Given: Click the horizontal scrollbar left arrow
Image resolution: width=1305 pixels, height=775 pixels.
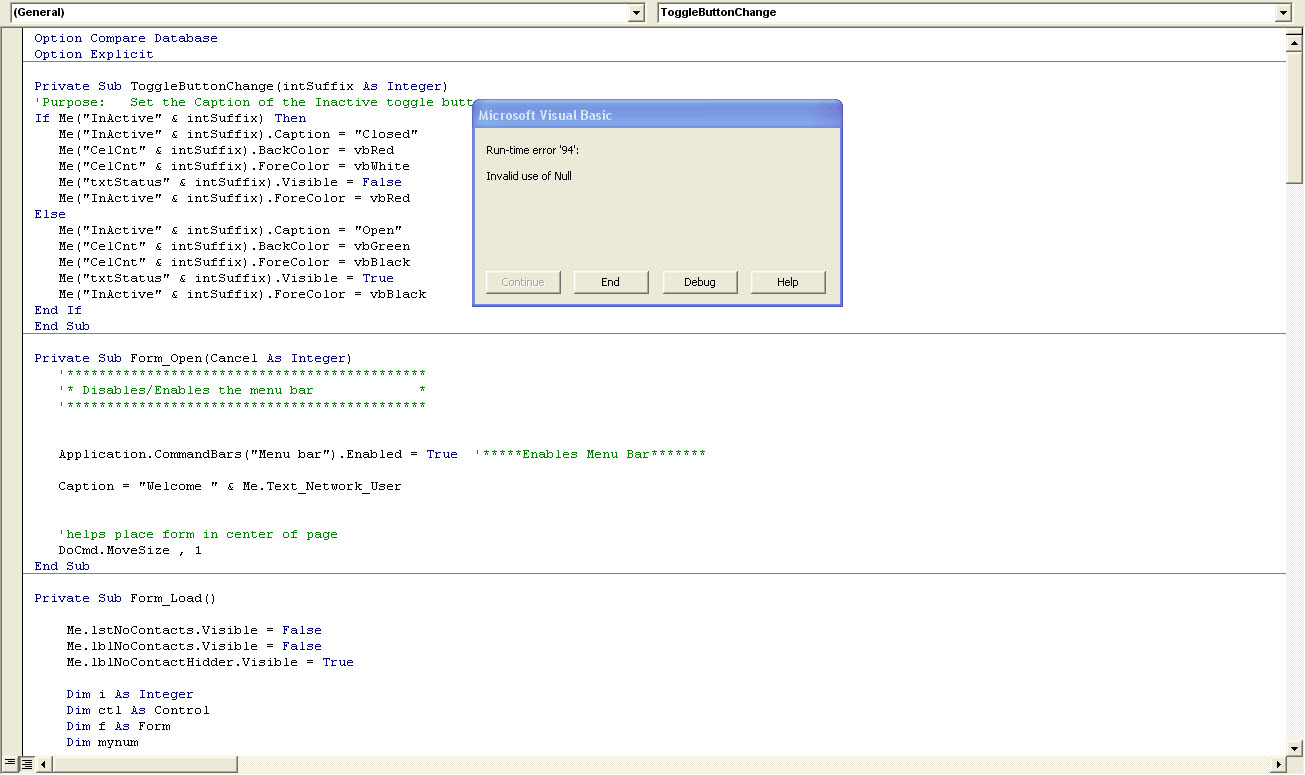Looking at the screenshot, I should pyautogui.click(x=44, y=765).
